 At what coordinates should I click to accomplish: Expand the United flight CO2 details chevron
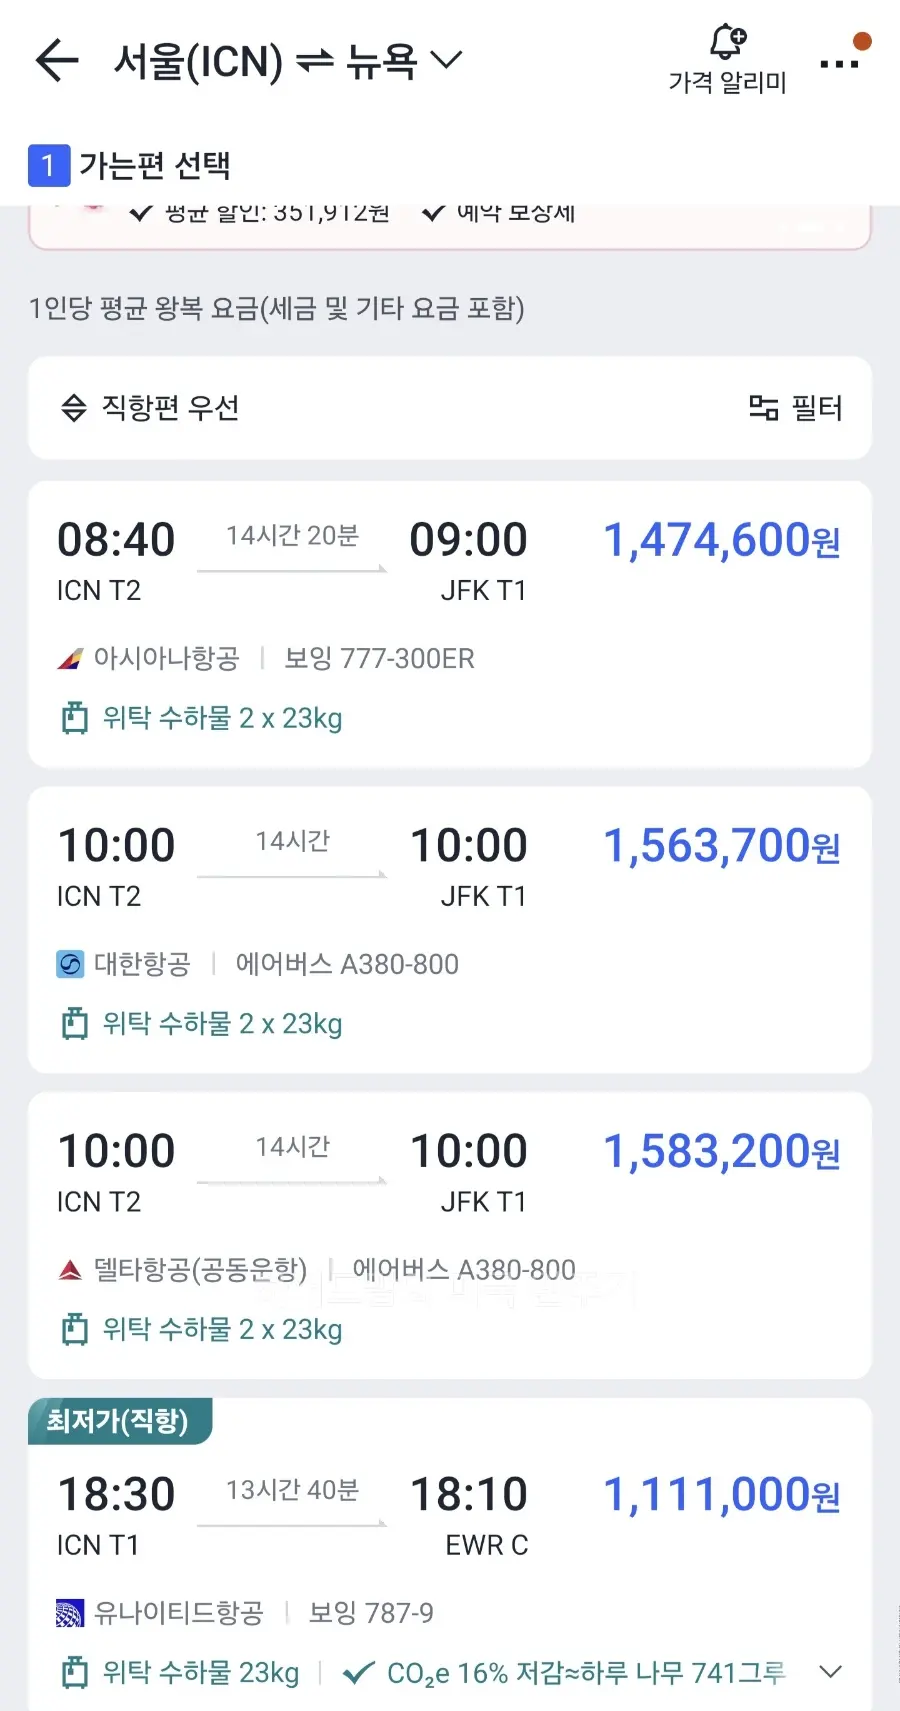coord(830,1672)
